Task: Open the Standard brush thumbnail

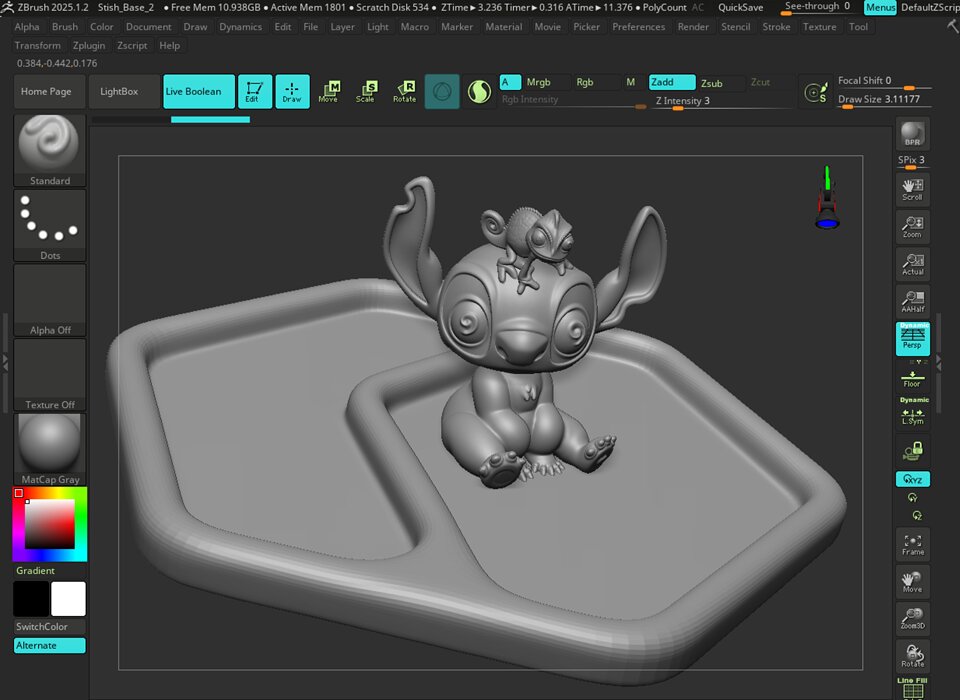Action: [x=50, y=150]
